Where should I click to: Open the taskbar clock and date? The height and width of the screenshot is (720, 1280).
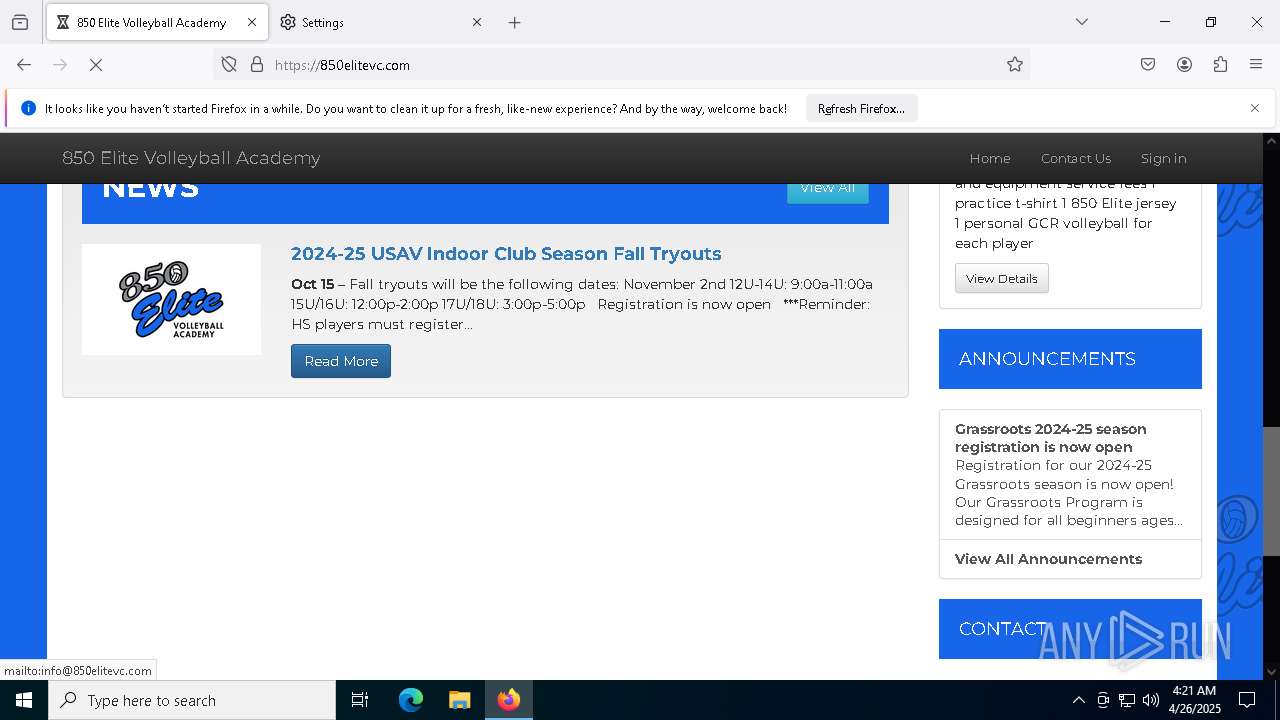1194,700
